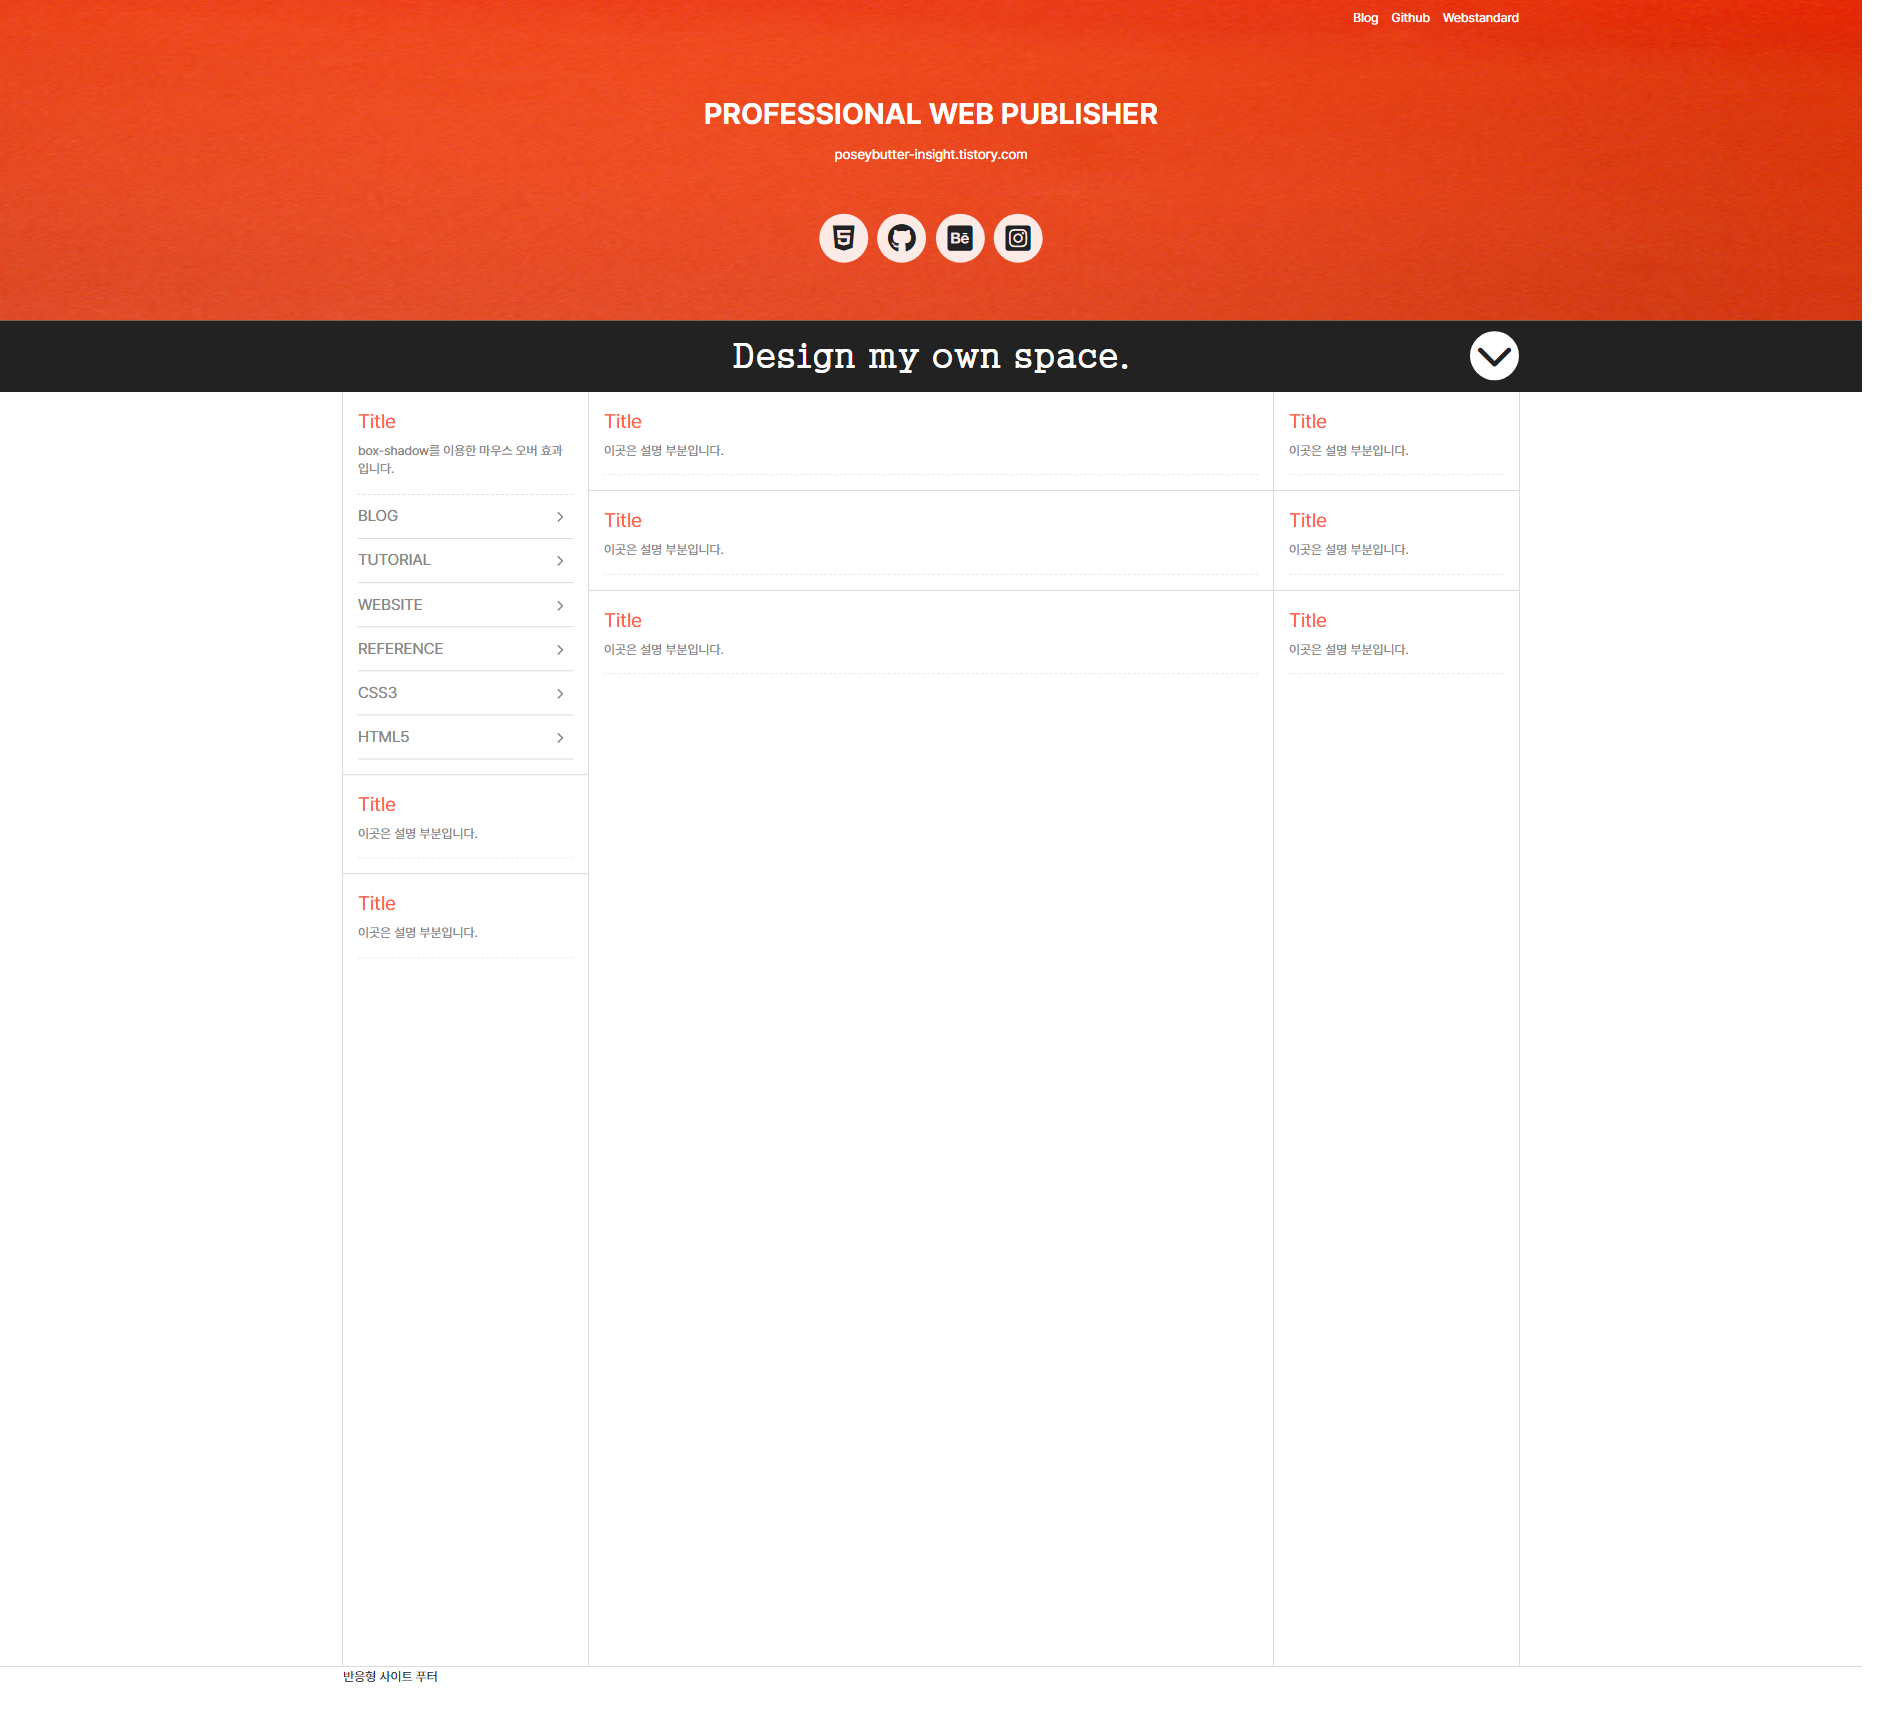Click the arrow beside BLOG
The image size is (1900, 1720).
tap(560, 517)
